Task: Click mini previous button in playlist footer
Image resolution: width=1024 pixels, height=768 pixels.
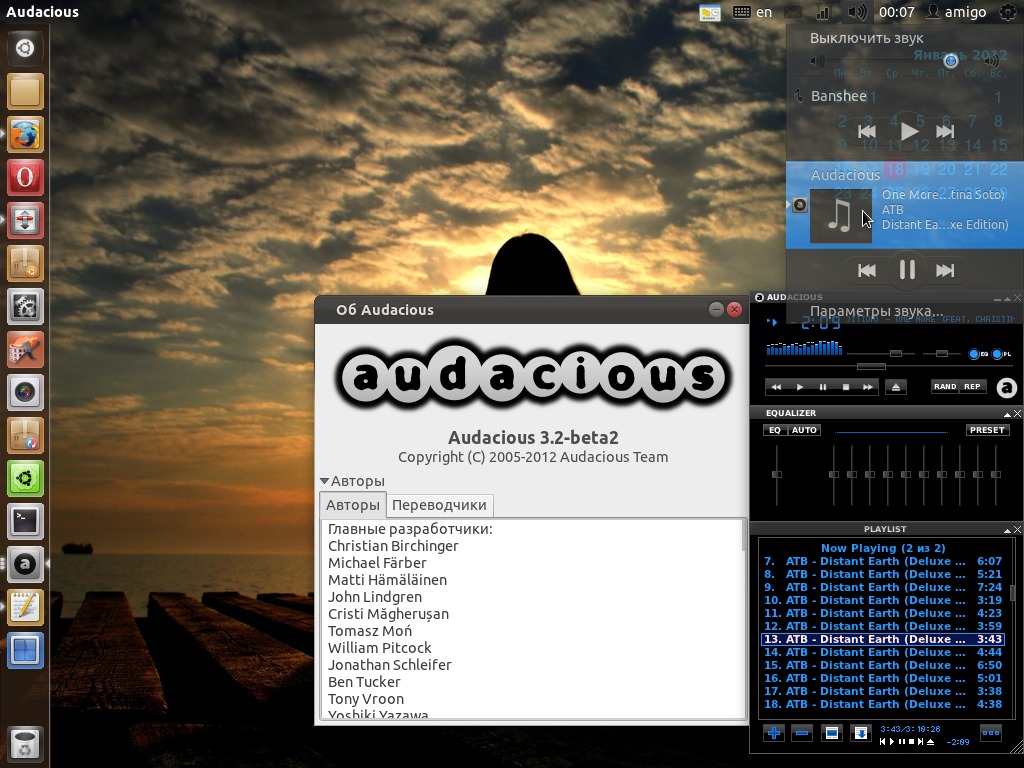Action: (x=883, y=742)
